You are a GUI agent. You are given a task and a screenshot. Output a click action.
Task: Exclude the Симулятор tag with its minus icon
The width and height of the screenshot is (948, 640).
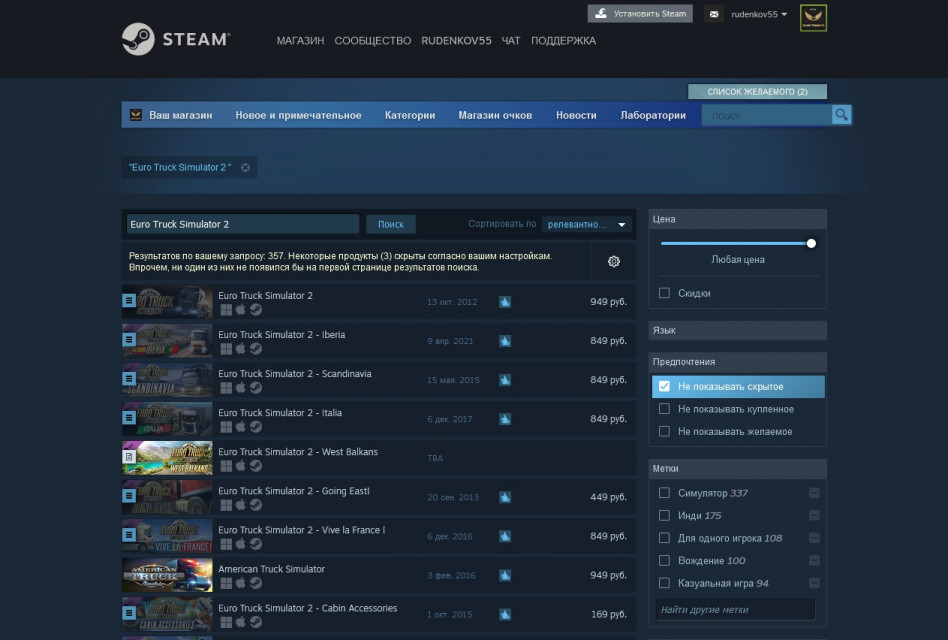[814, 493]
